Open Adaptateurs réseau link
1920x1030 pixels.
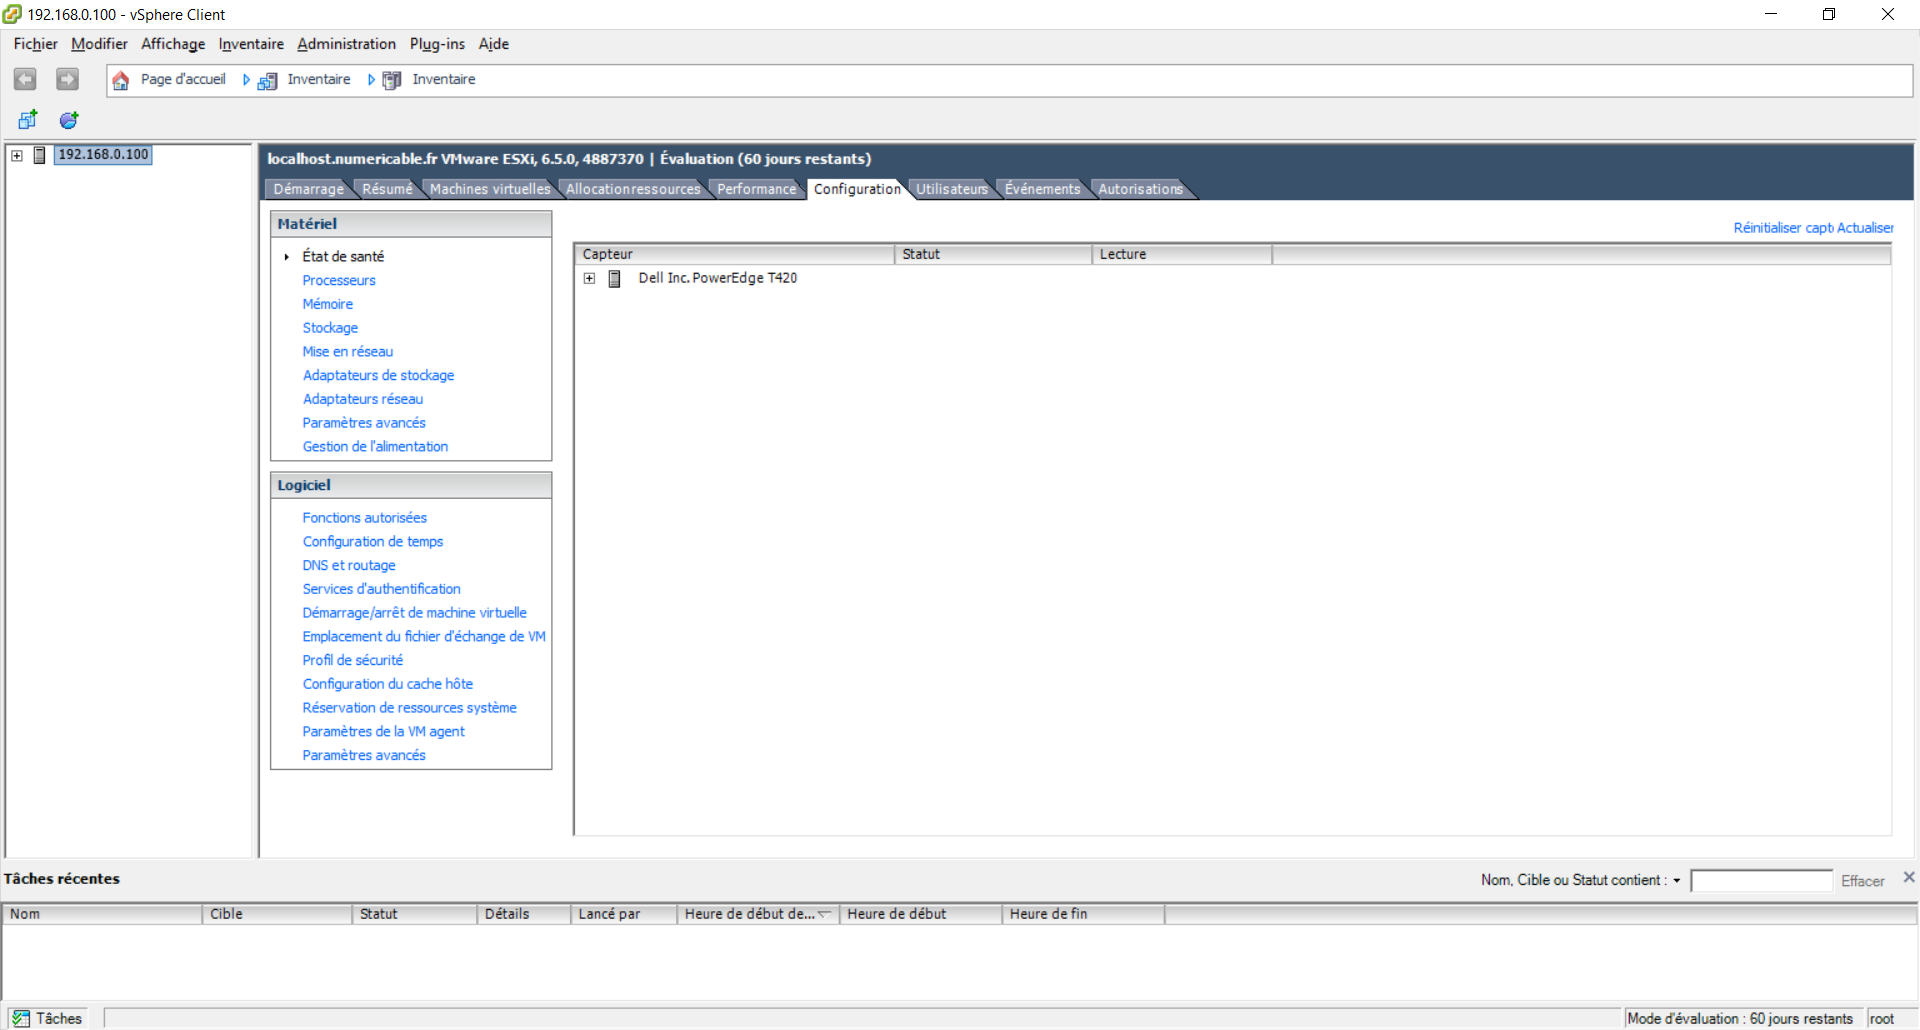(x=362, y=399)
